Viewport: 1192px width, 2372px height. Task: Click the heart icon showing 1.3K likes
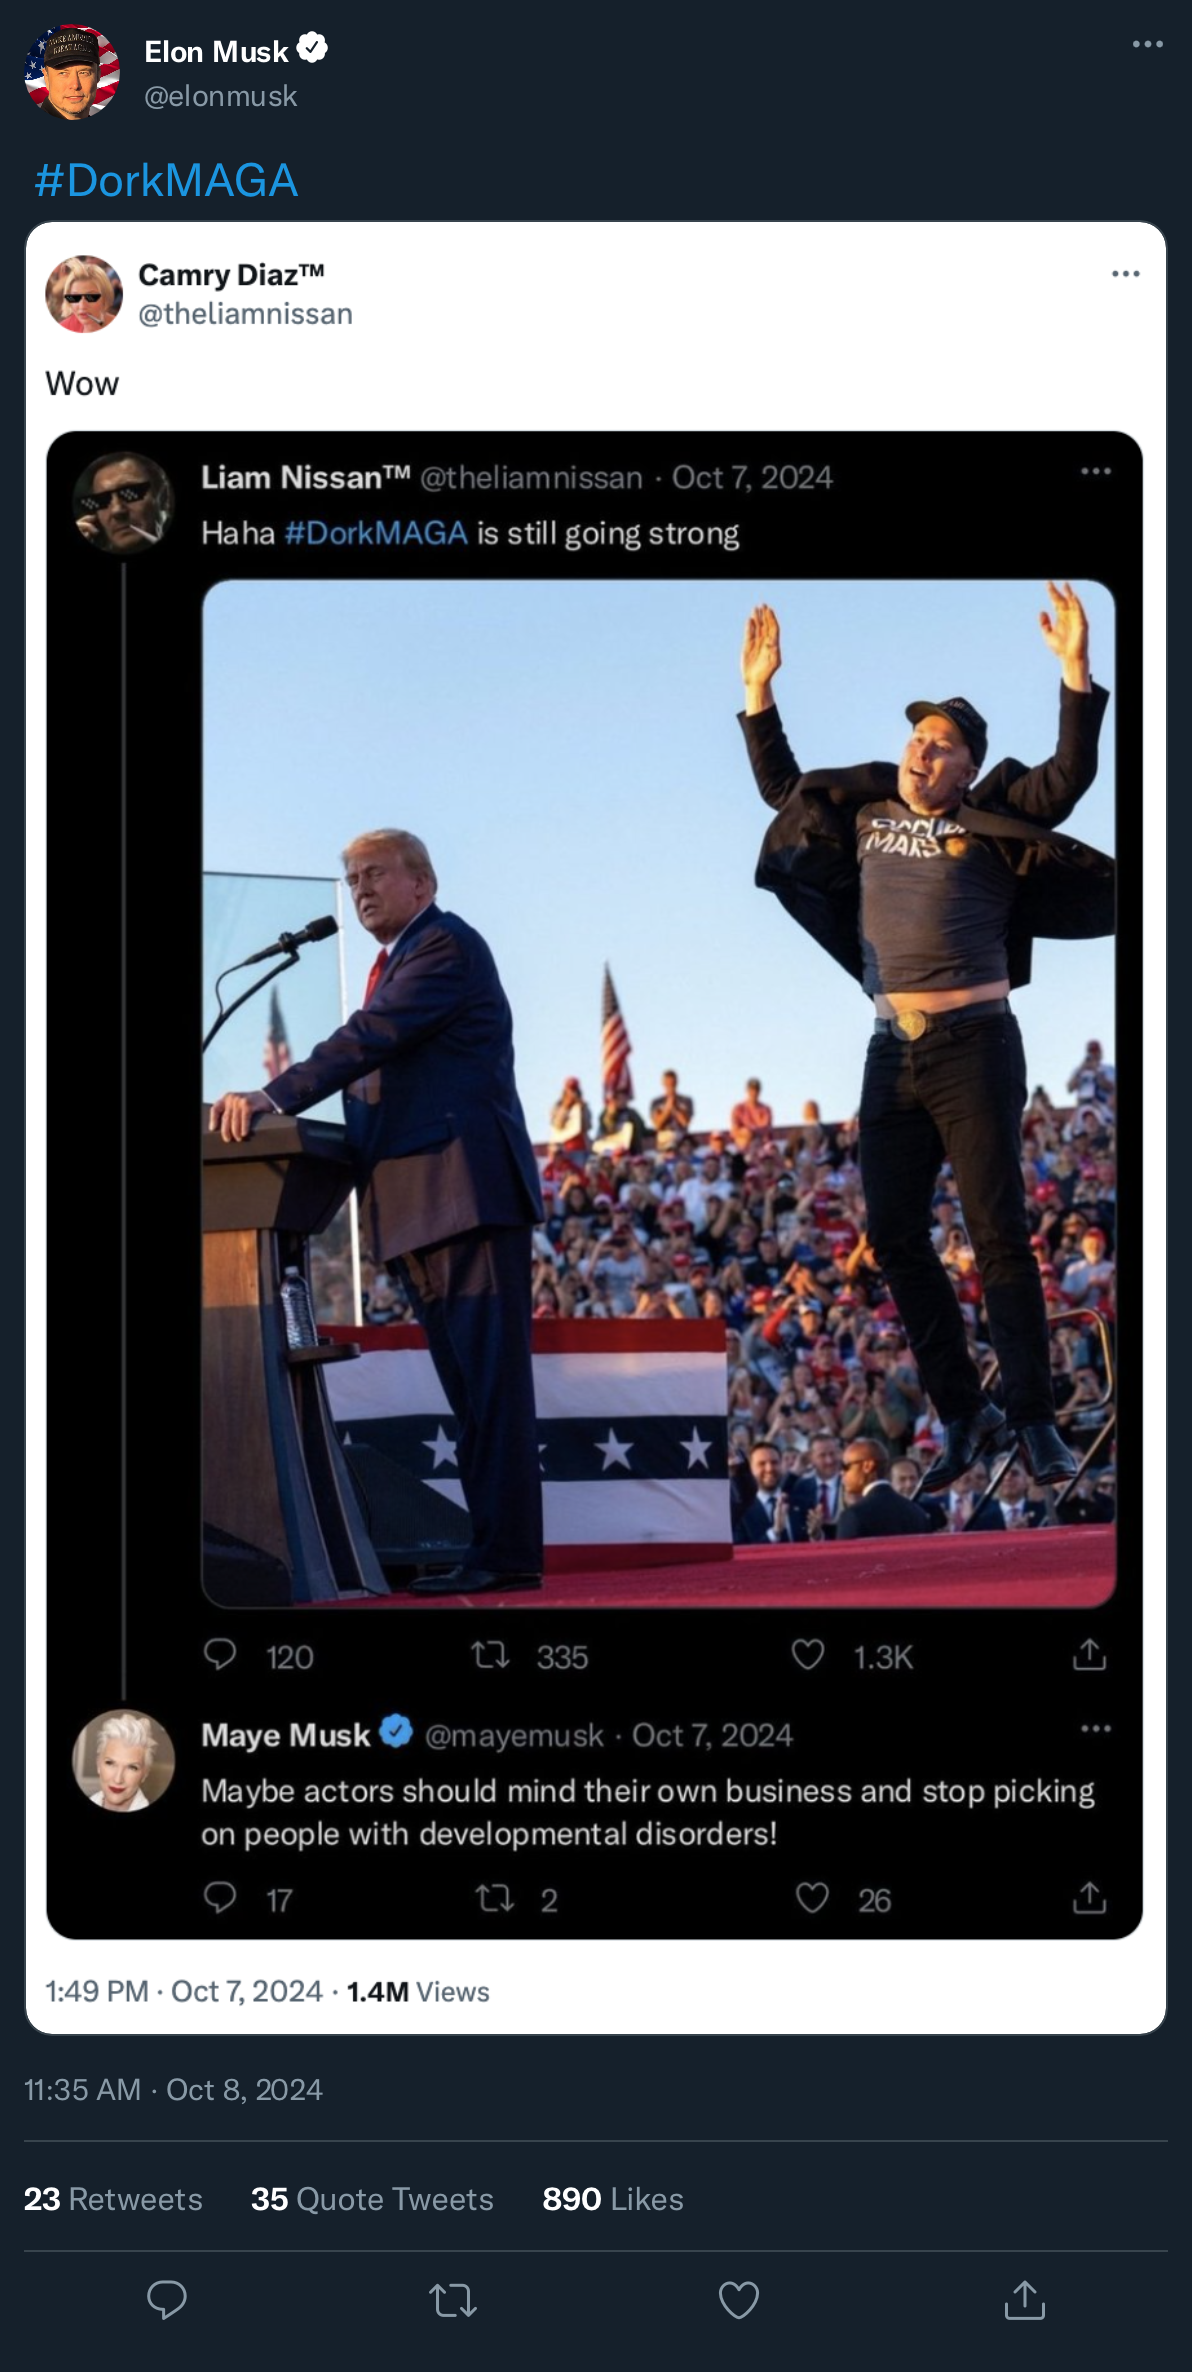808,1655
